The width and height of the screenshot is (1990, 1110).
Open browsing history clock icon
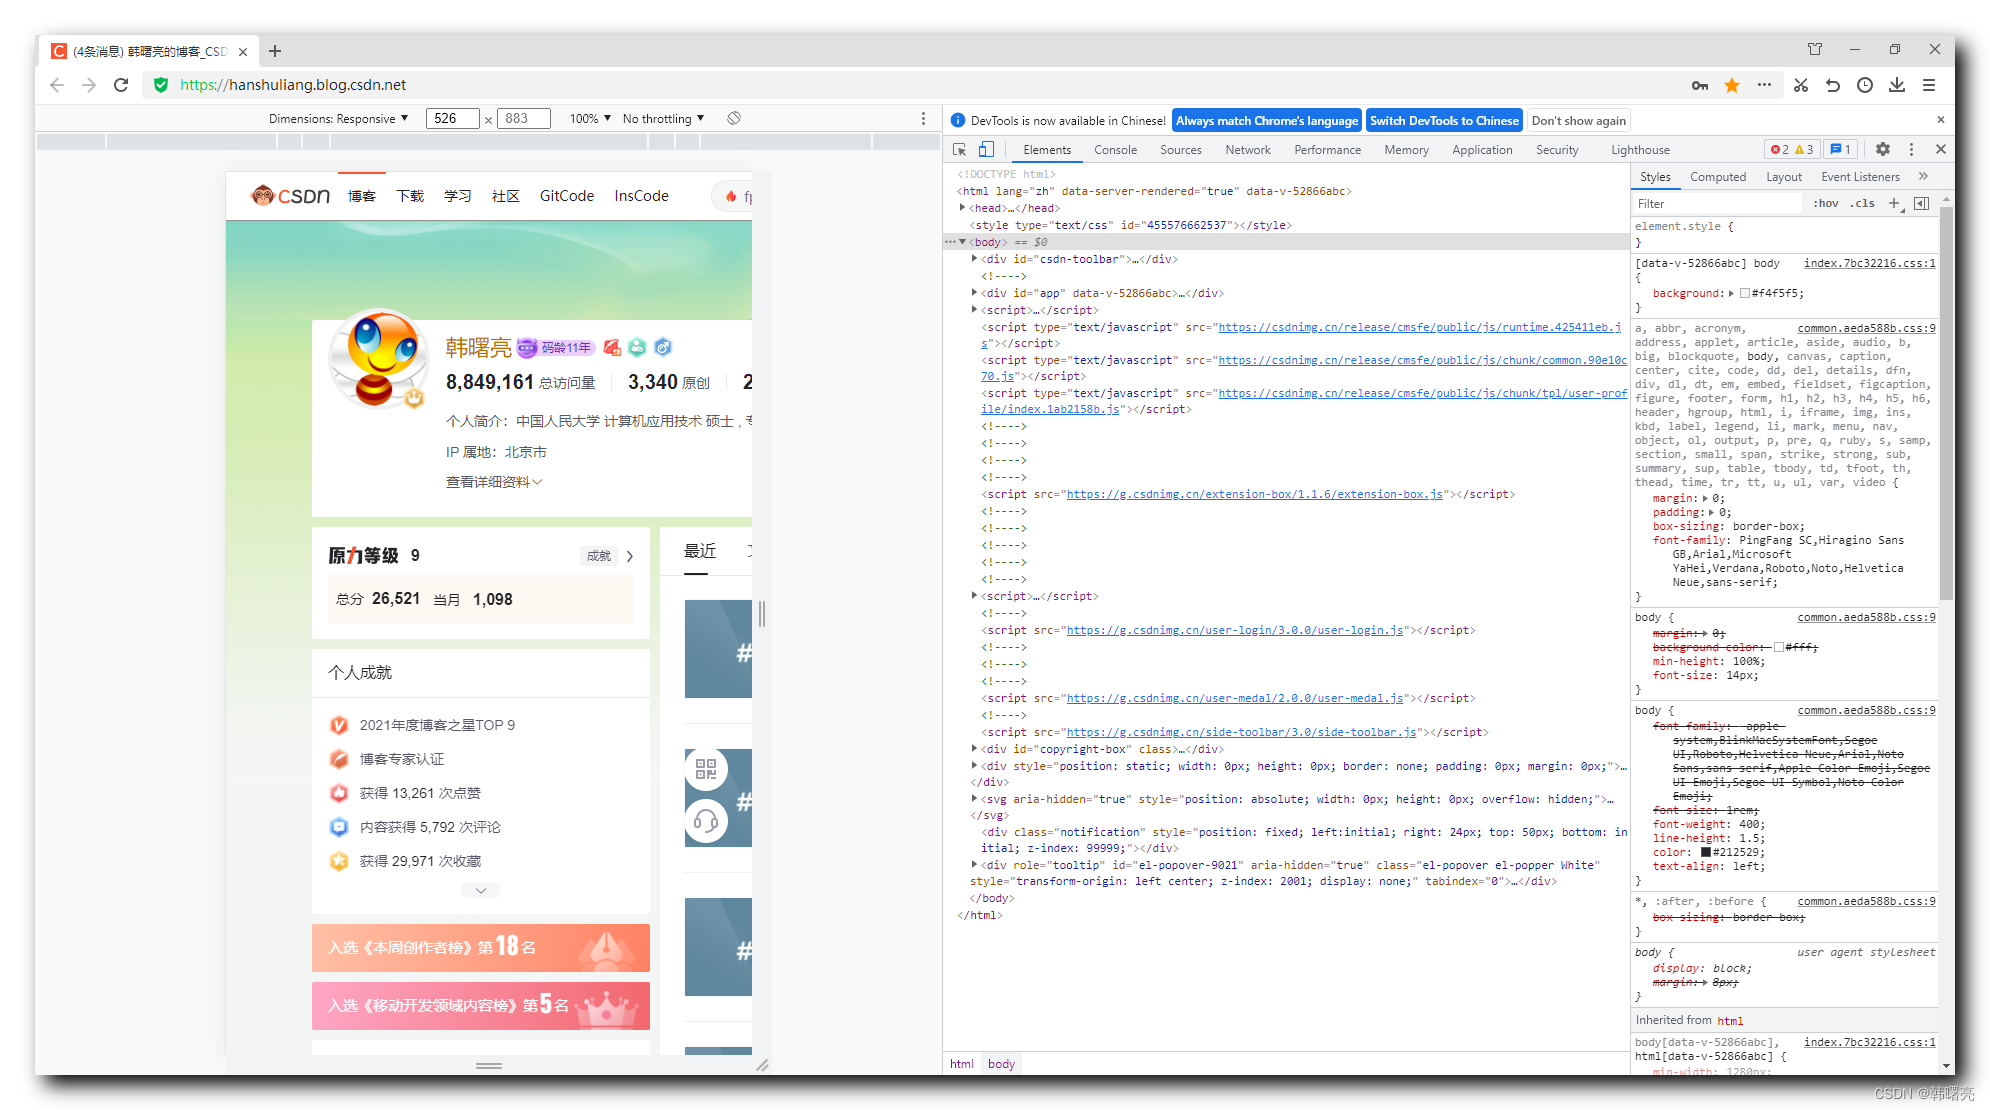(1865, 85)
